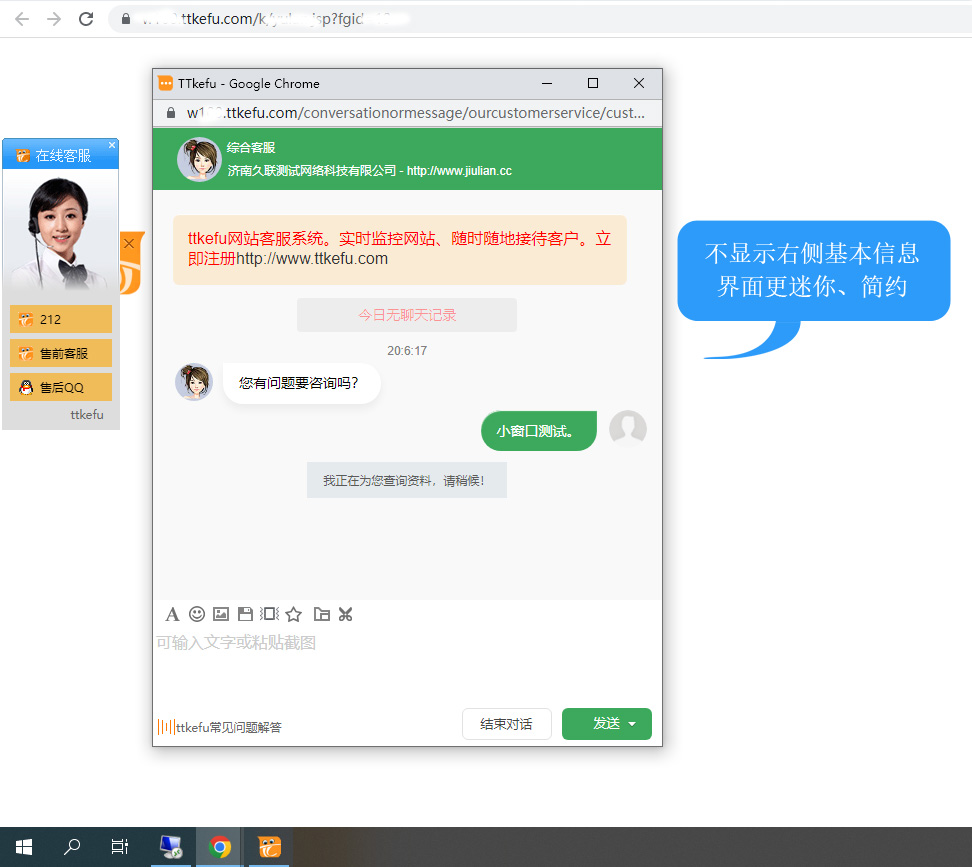972x867 pixels.
Task: Click the shake window icon
Action: pos(270,614)
